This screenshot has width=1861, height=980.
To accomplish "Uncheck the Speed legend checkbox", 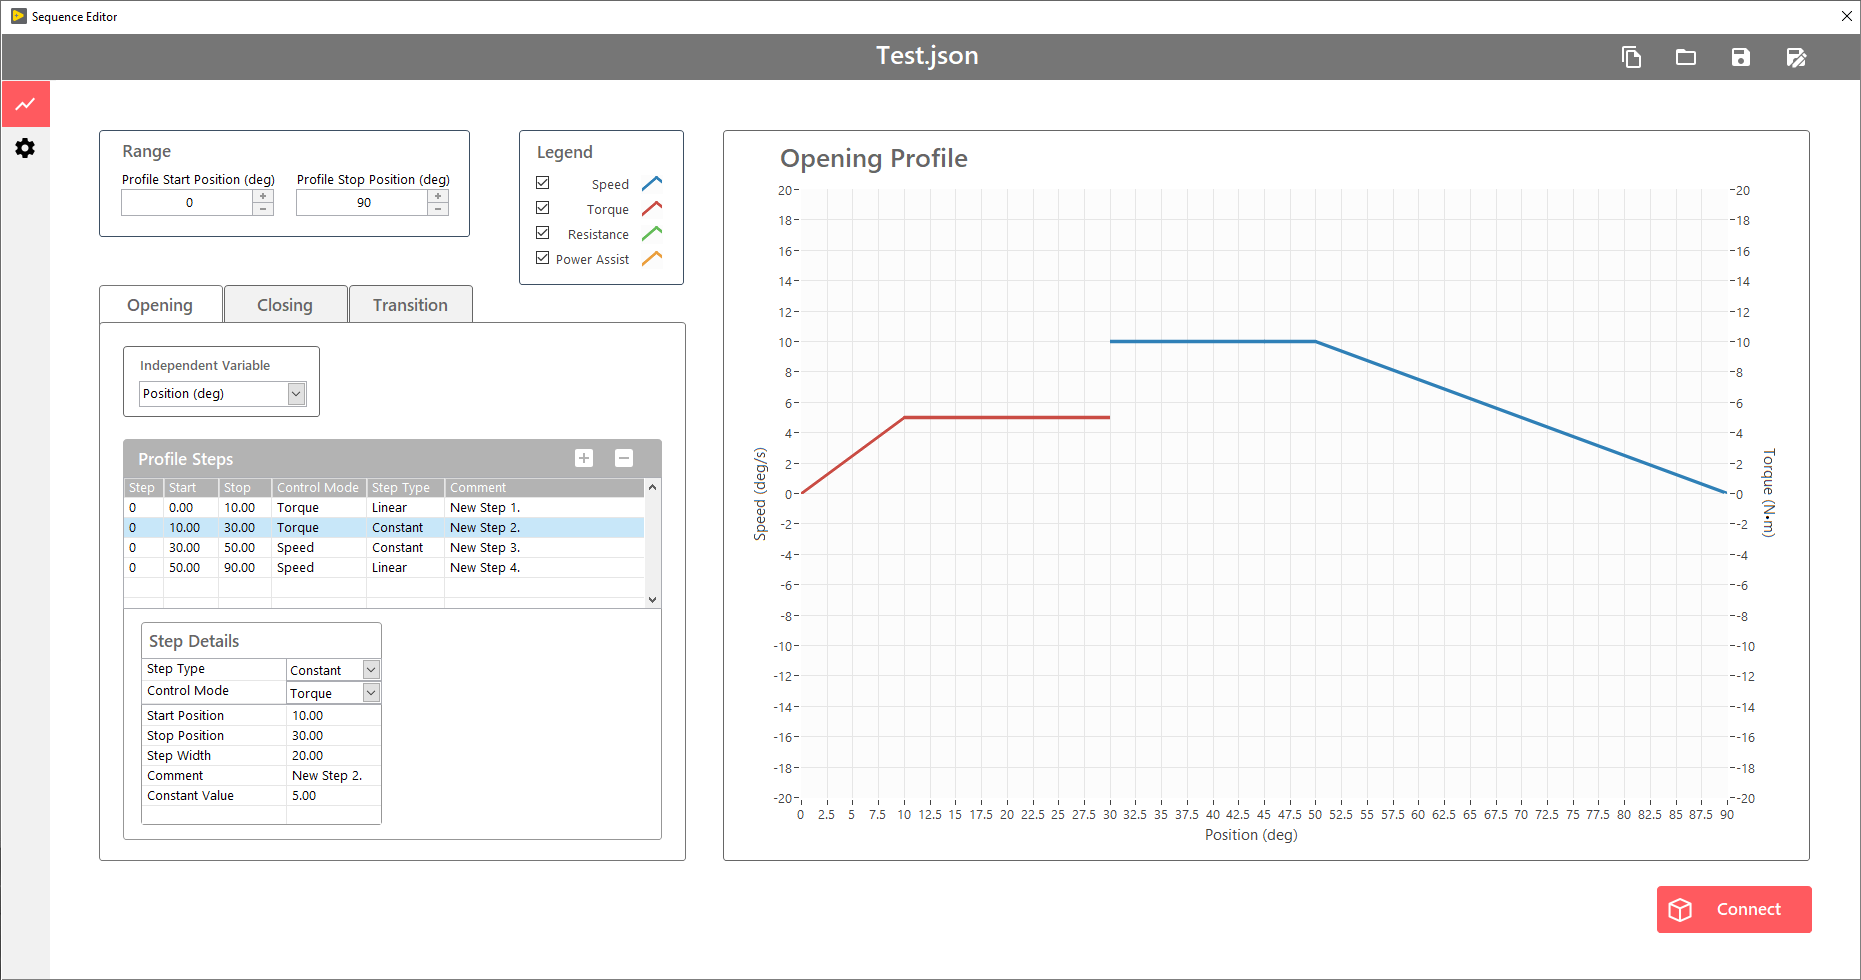I will pos(543,183).
